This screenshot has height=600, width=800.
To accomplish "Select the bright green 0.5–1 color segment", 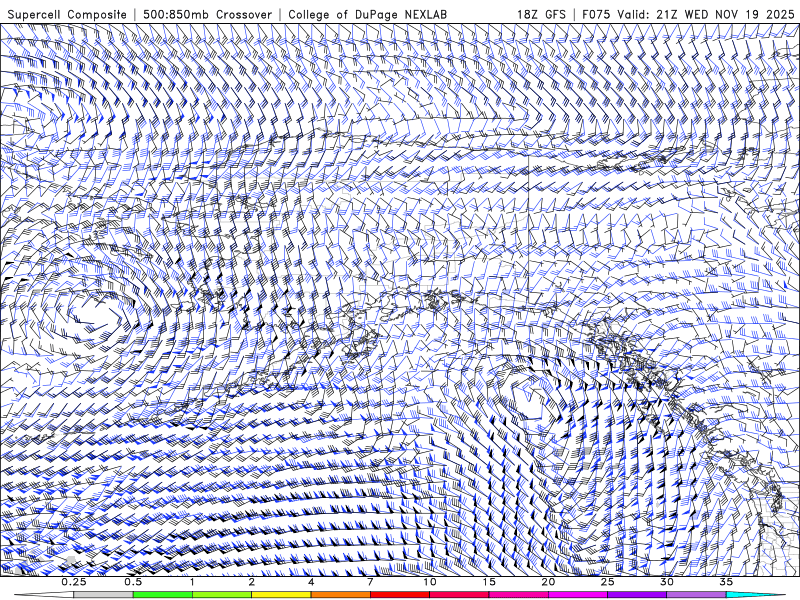I will pyautogui.click(x=163, y=595).
